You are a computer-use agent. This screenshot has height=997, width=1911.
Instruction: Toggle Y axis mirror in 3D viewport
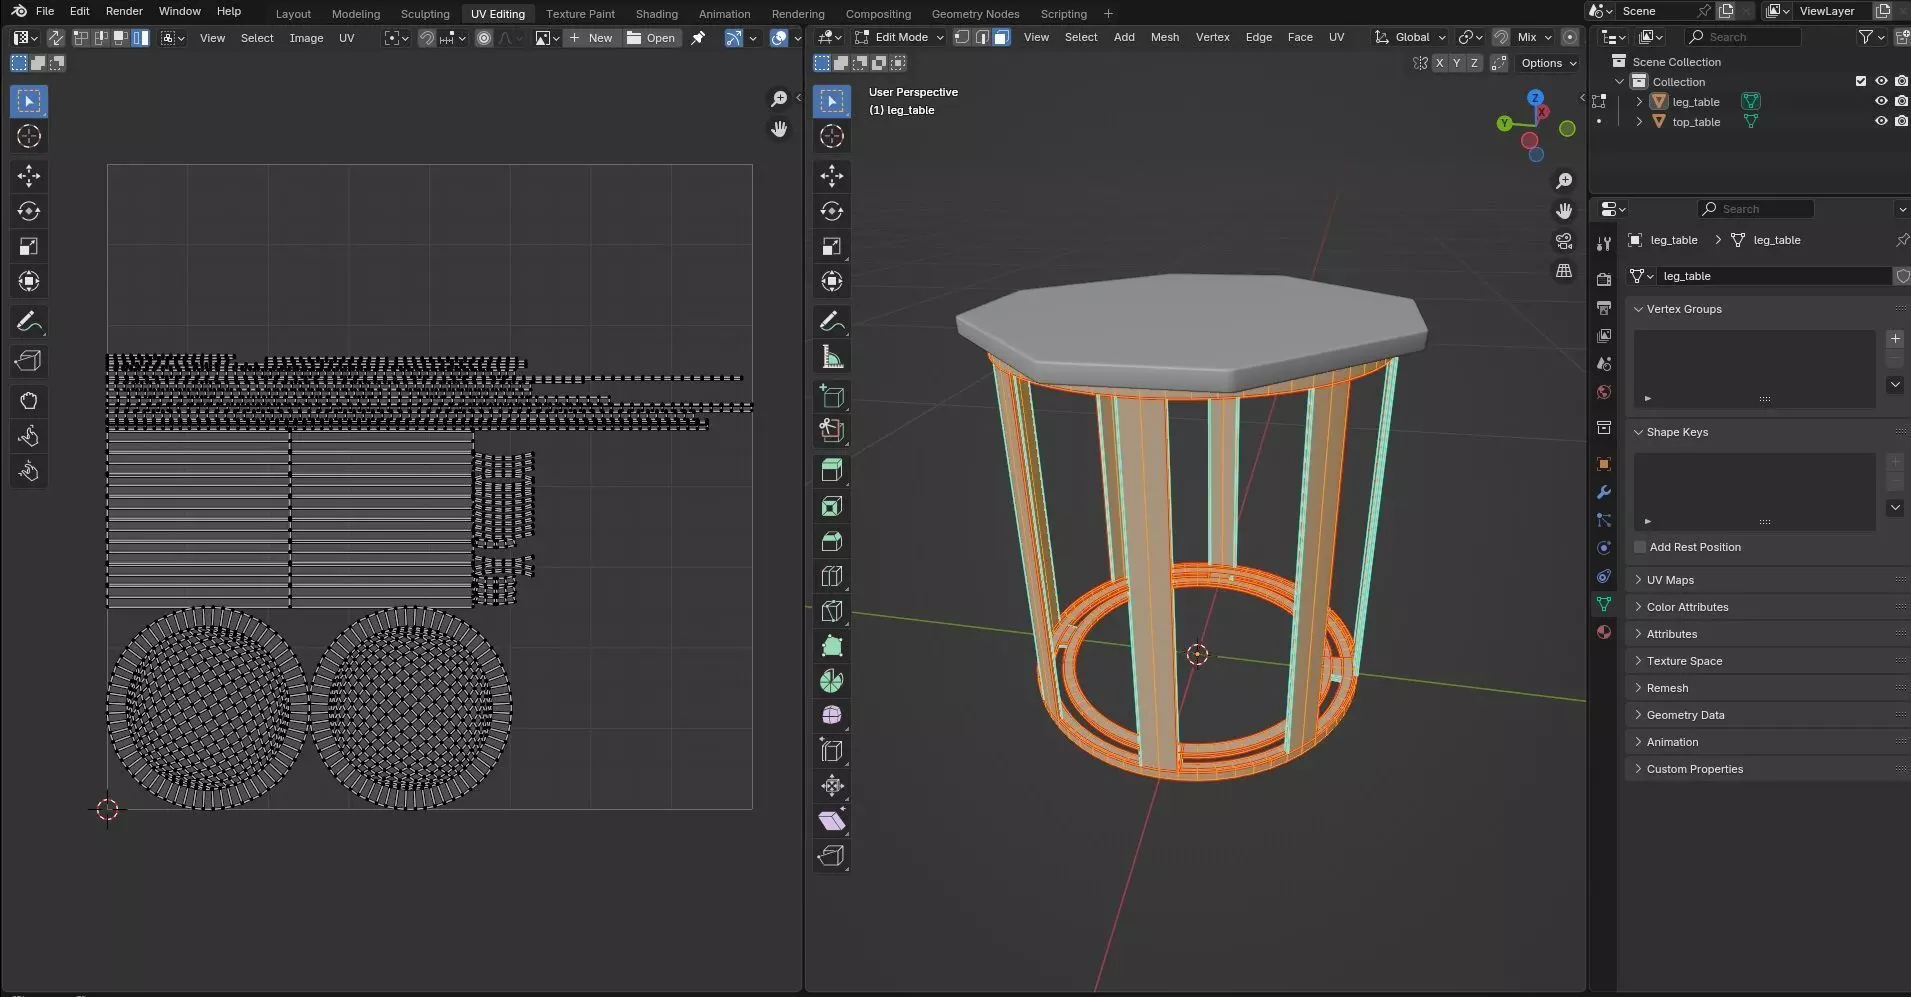(x=1456, y=63)
